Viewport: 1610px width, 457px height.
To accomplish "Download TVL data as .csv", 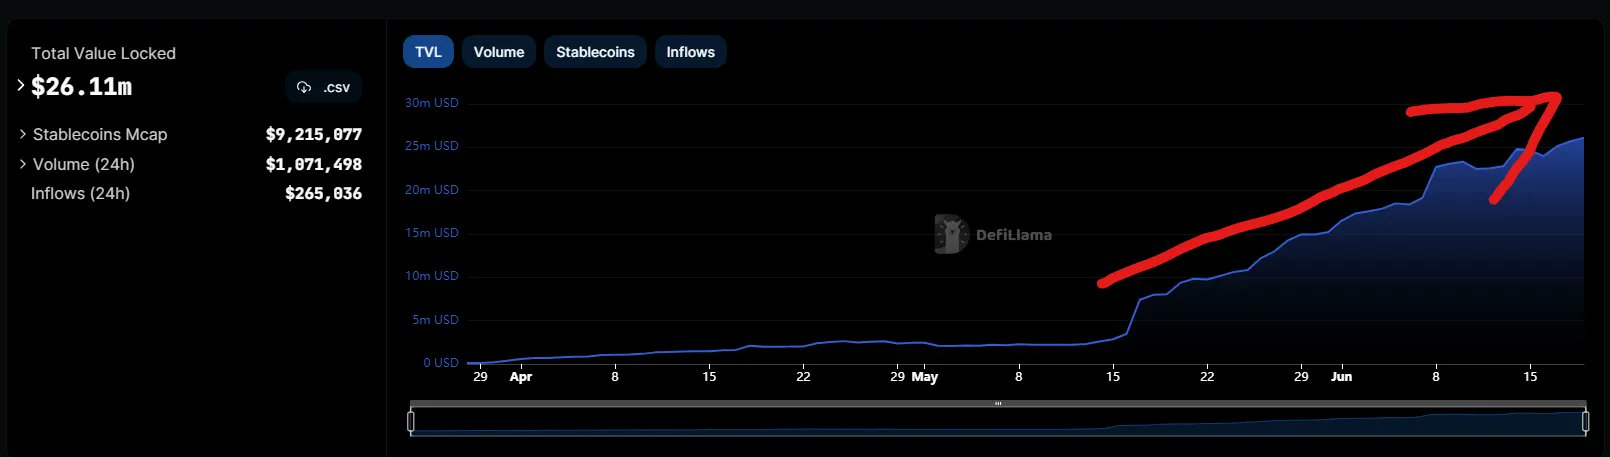I will coord(323,87).
